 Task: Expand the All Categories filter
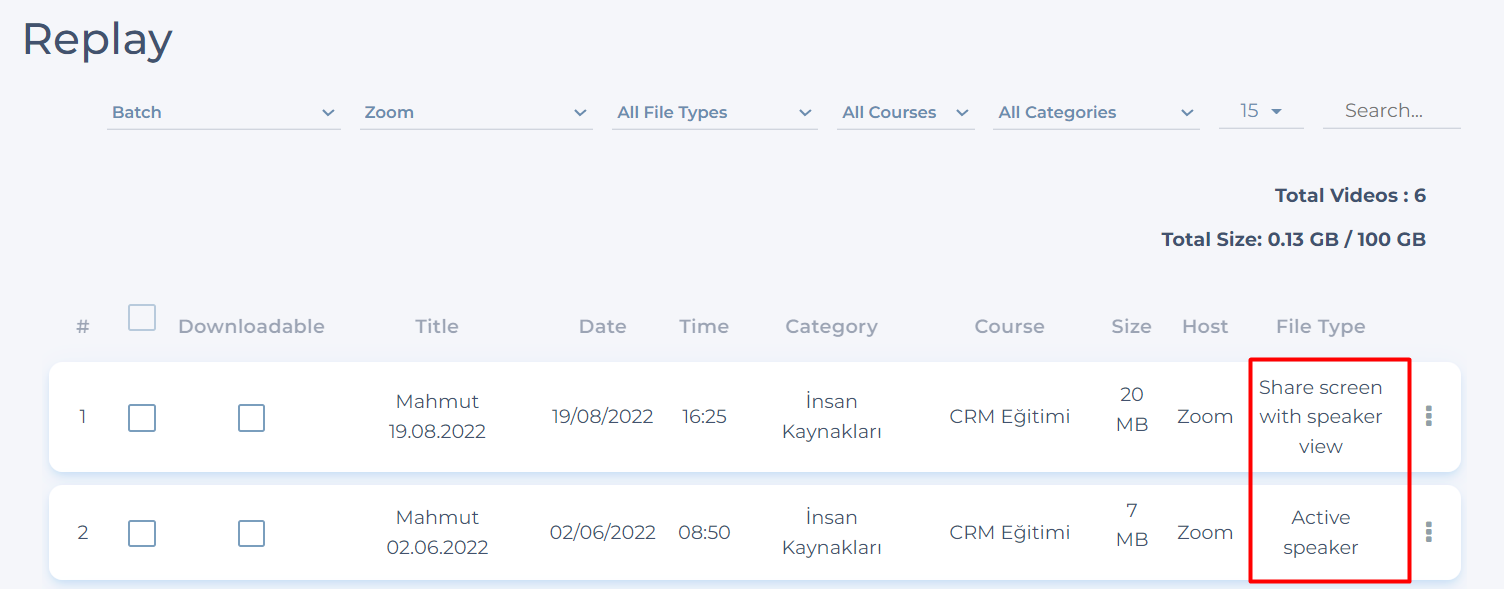[x=1095, y=113]
